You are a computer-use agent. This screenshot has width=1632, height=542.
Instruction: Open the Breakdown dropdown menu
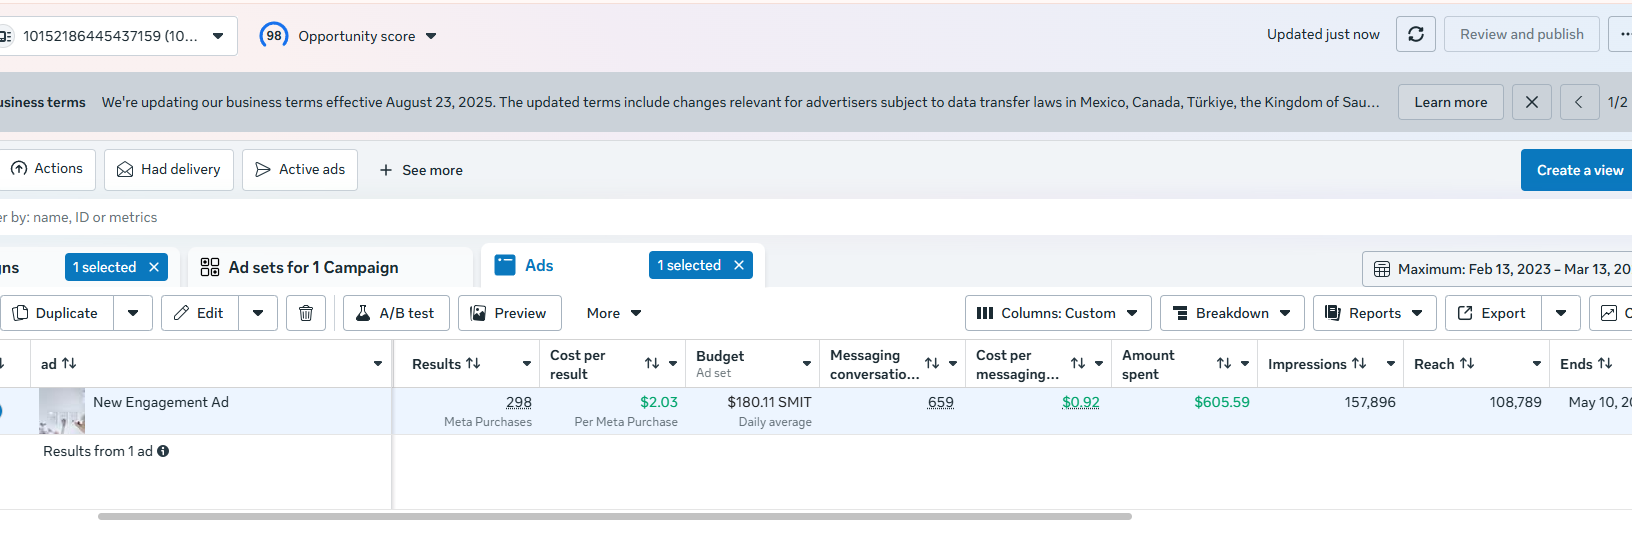click(x=1232, y=313)
